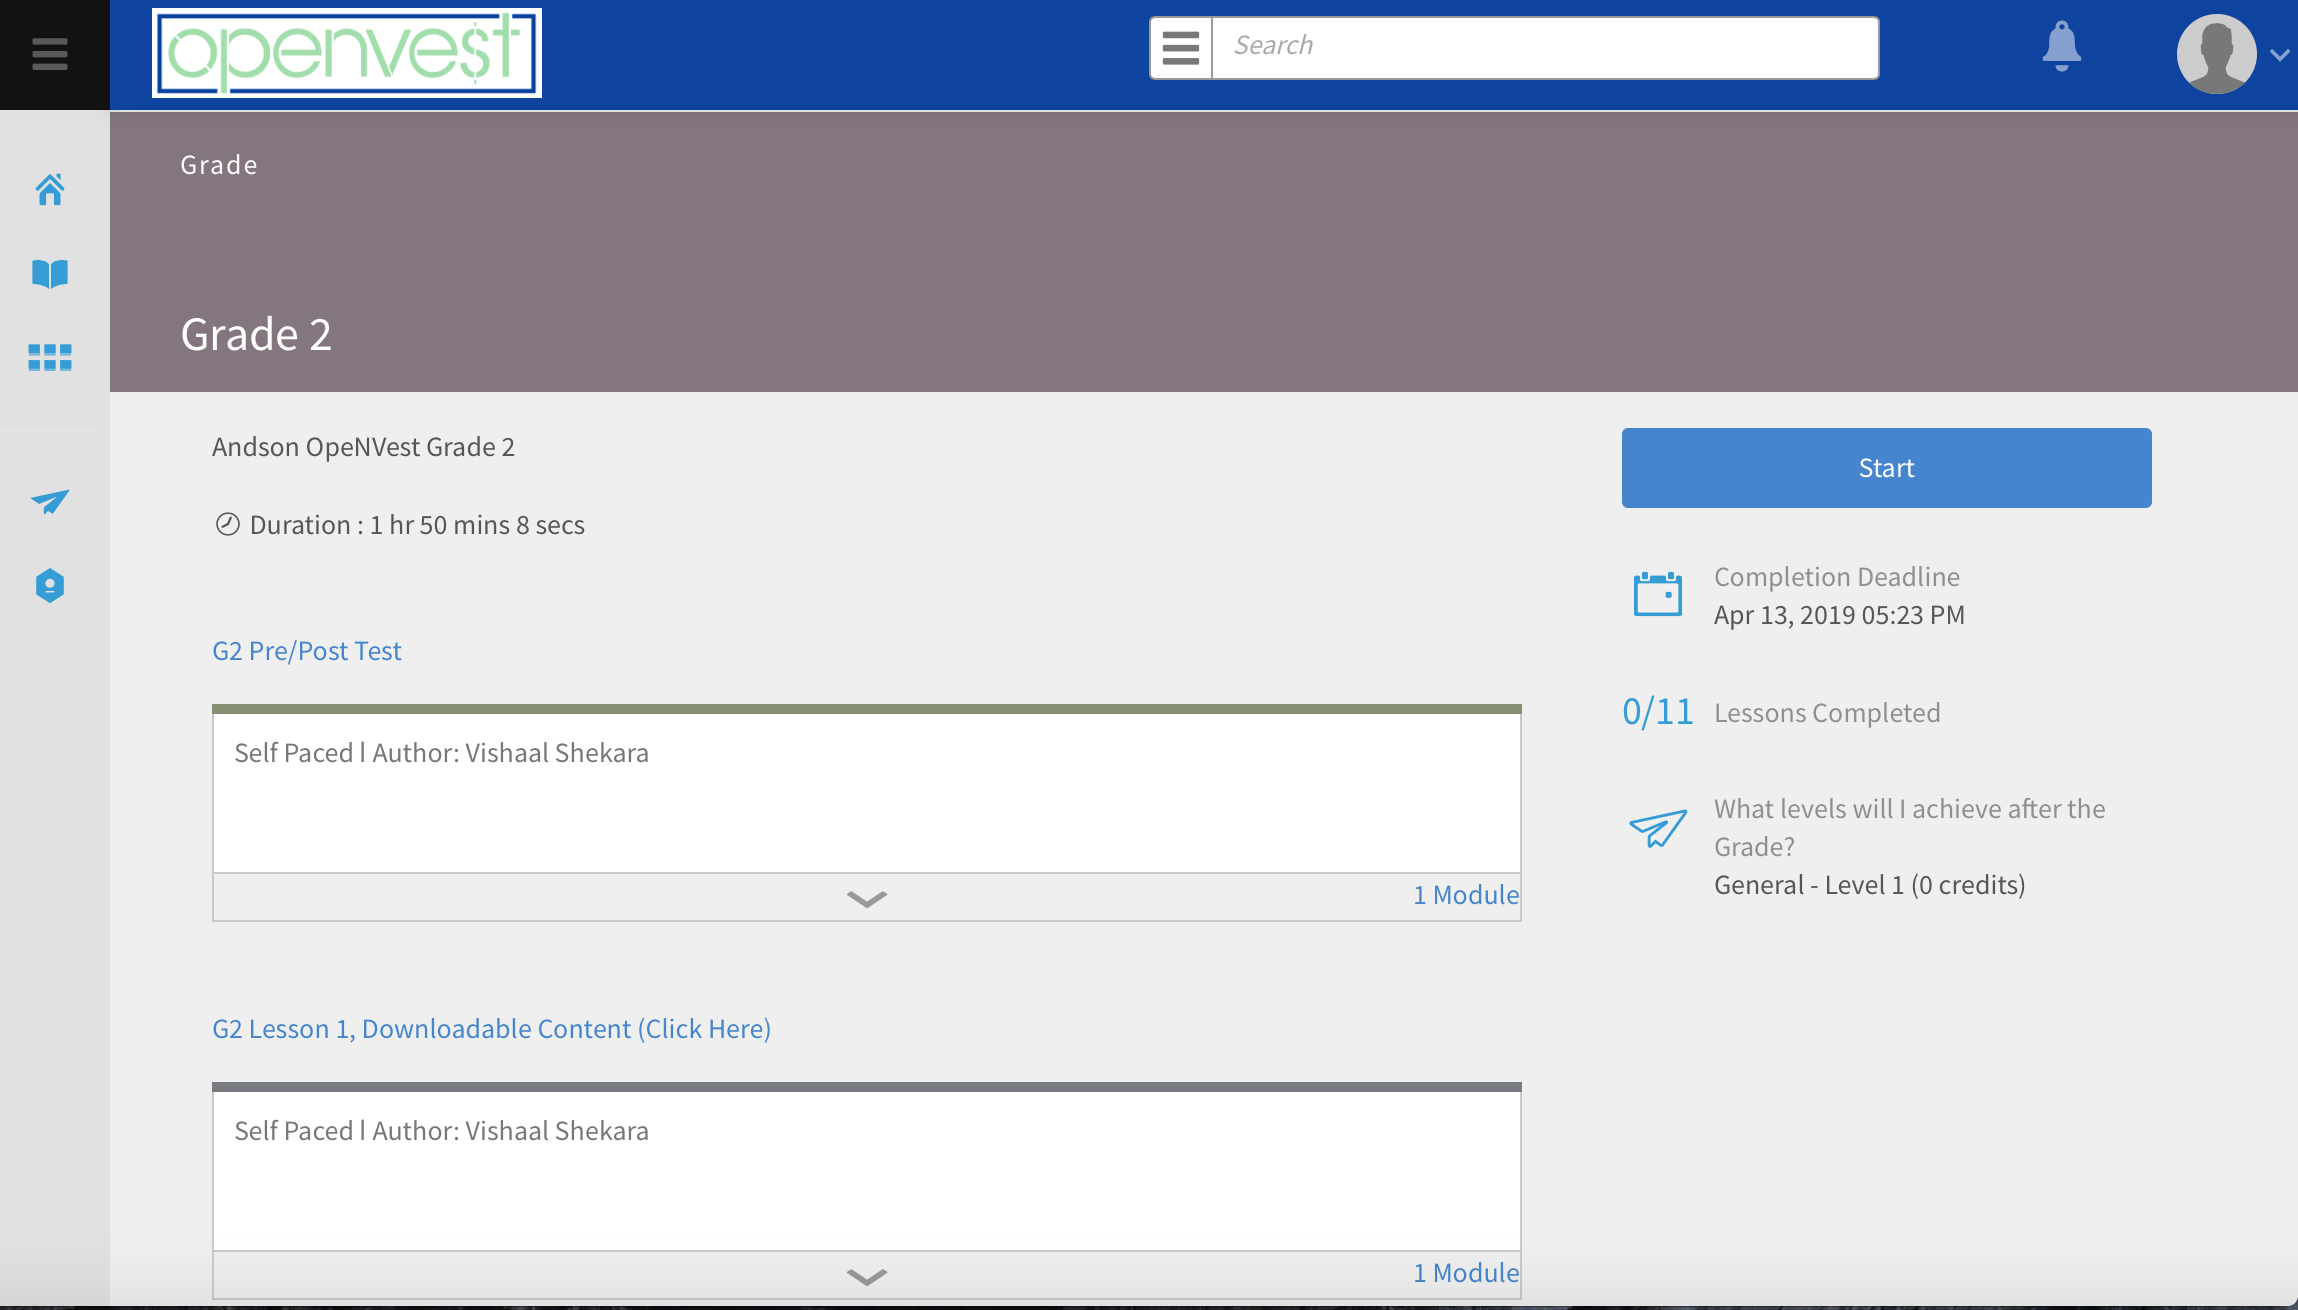Image resolution: width=2298 pixels, height=1310 pixels.
Task: Expand the G2 Pre/Post Test chevron
Action: 866,898
